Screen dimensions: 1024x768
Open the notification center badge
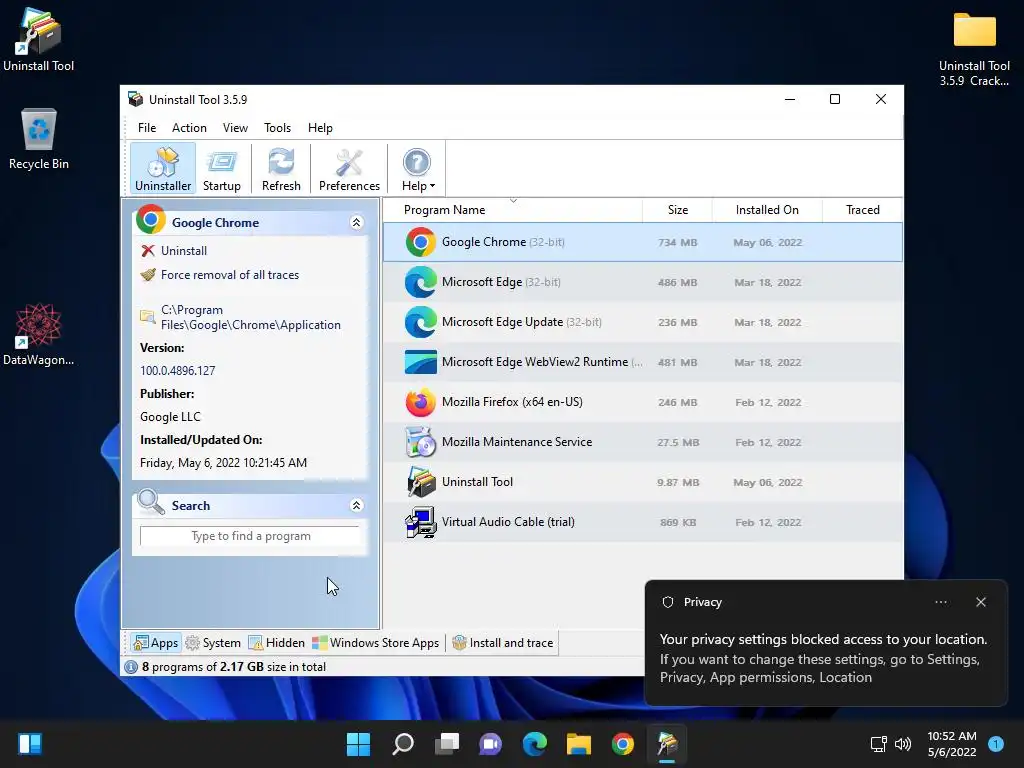coord(996,743)
